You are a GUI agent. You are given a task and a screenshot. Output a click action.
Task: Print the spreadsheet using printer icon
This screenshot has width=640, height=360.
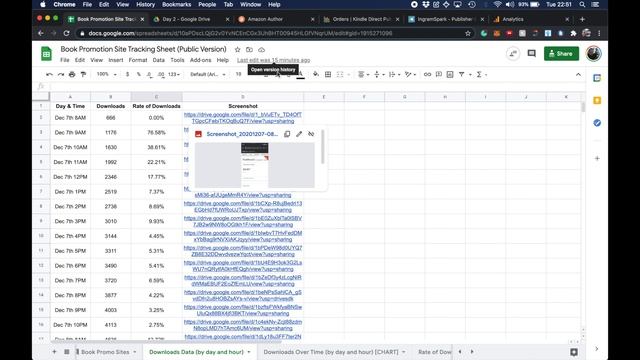[72, 75]
